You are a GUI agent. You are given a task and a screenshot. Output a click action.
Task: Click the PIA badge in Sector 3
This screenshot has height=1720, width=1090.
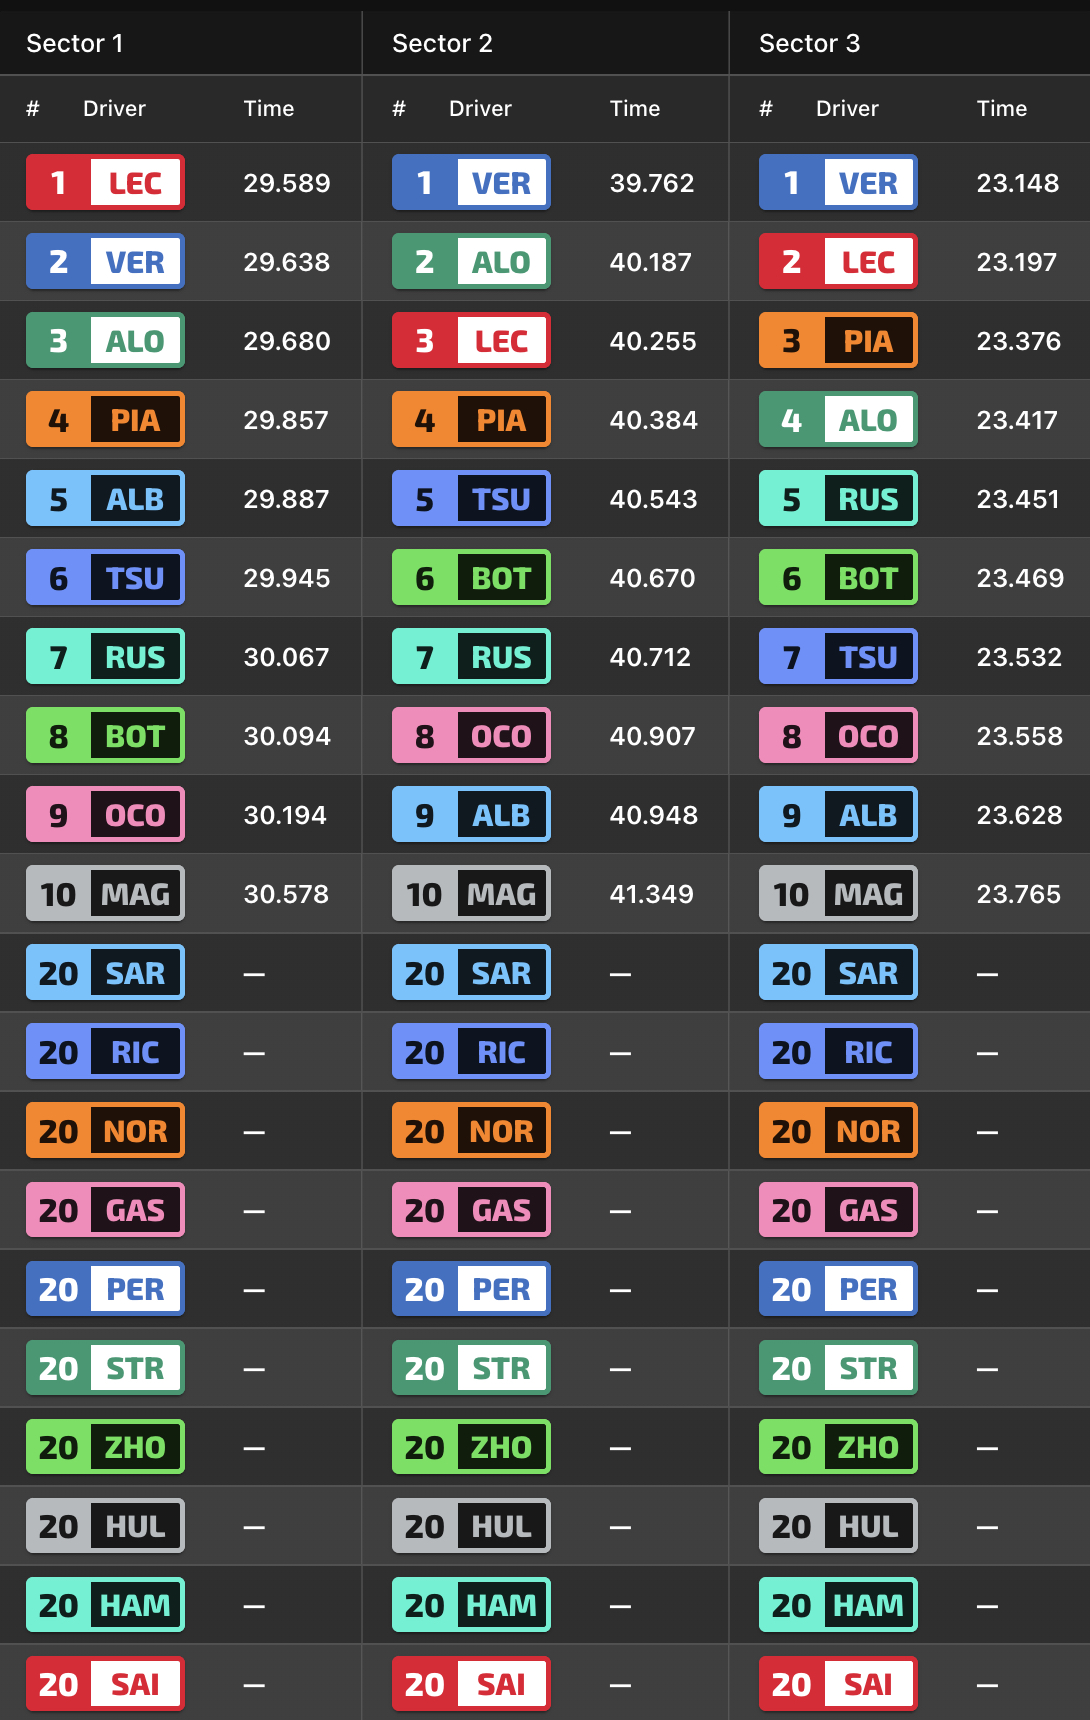pyautogui.click(x=838, y=340)
